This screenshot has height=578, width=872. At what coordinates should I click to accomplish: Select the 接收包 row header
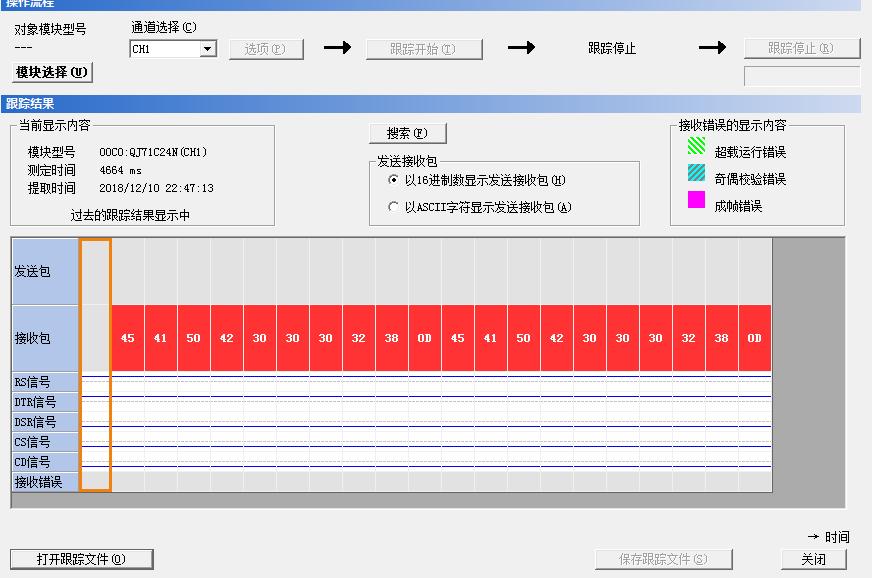click(45, 338)
